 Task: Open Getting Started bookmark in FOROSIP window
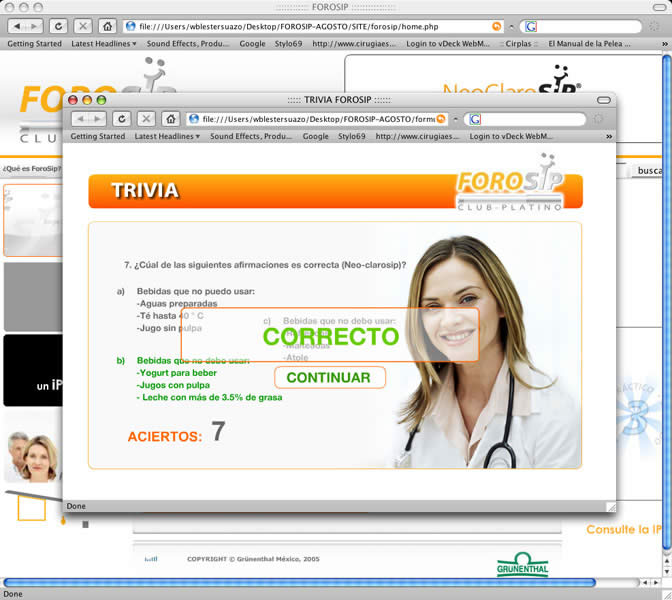tap(34, 44)
